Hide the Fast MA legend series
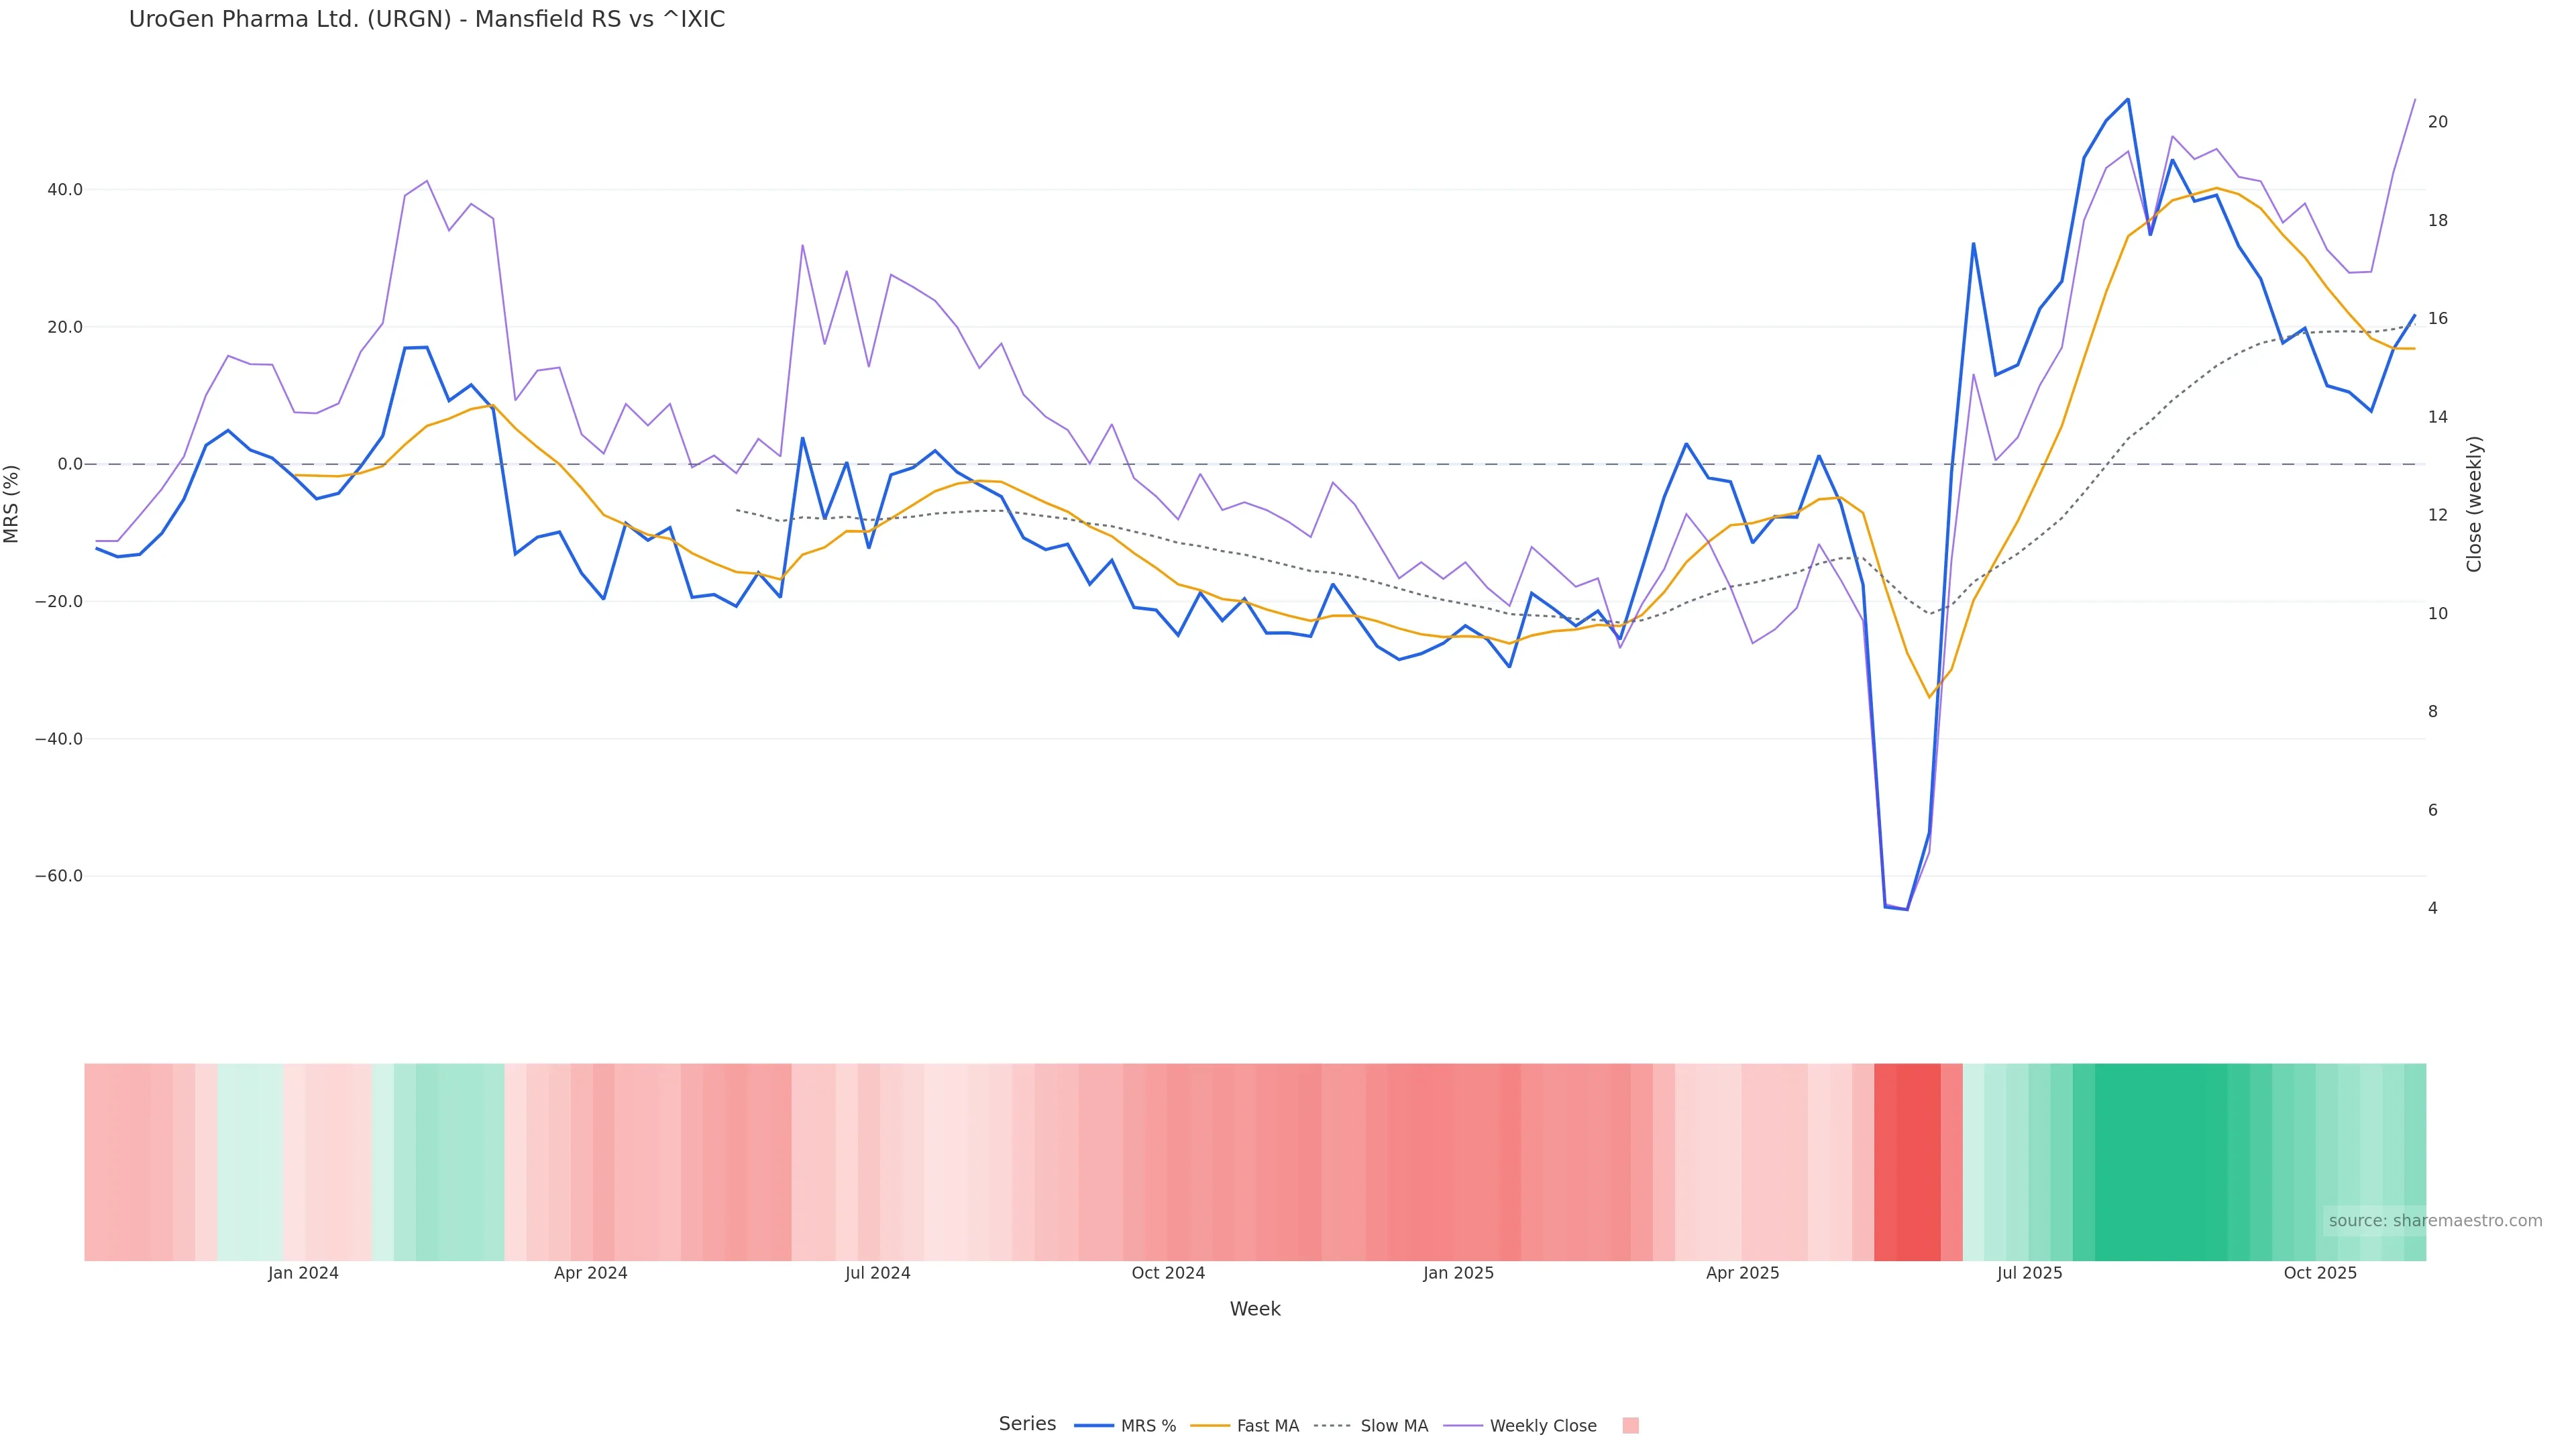The height and width of the screenshot is (1449, 2576). (x=1267, y=1426)
